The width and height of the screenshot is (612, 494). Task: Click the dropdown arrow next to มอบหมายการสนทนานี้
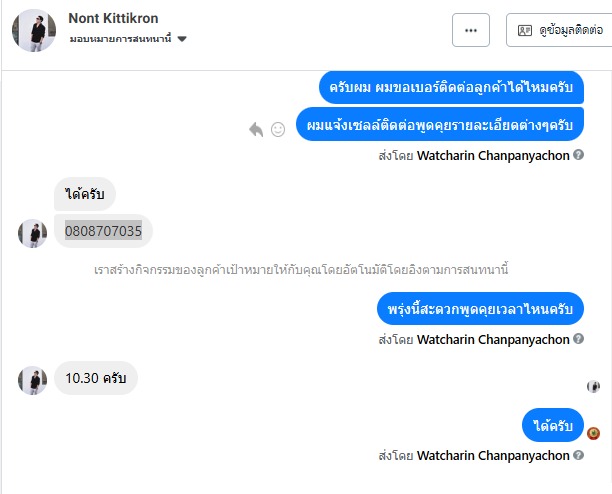182,39
